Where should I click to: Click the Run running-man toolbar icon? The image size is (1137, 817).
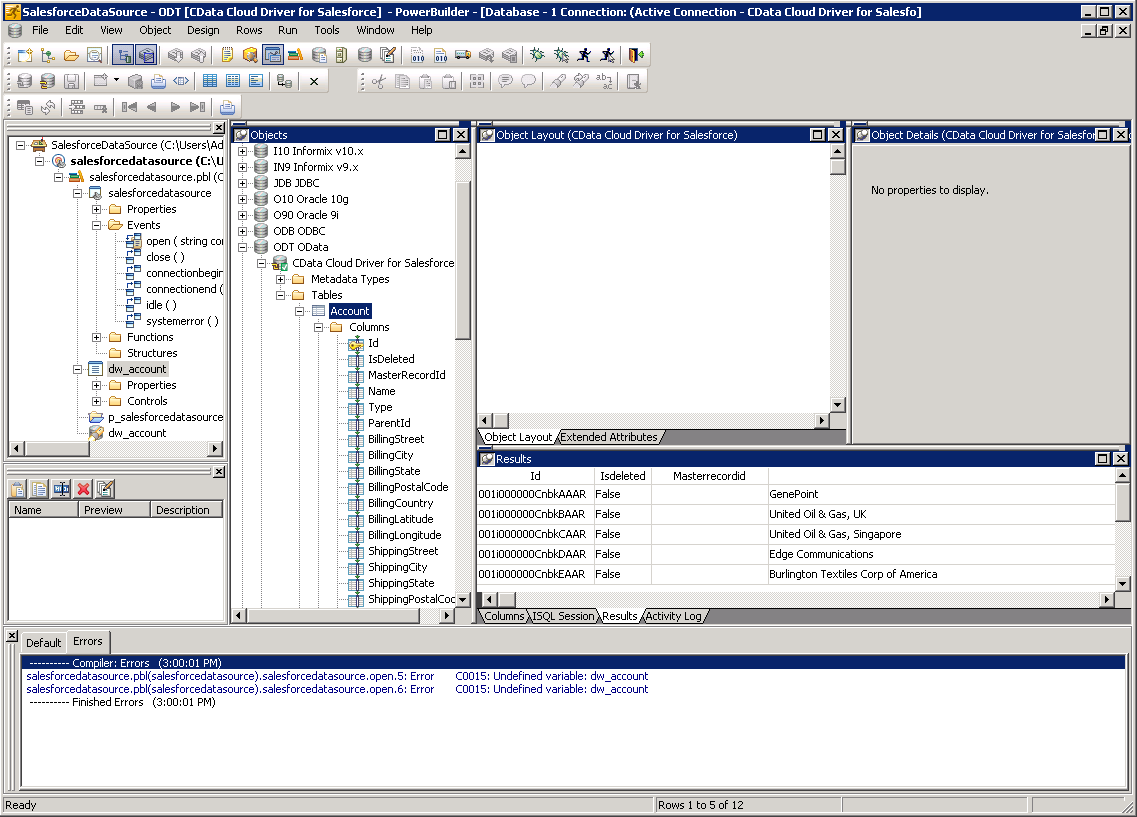(x=585, y=55)
